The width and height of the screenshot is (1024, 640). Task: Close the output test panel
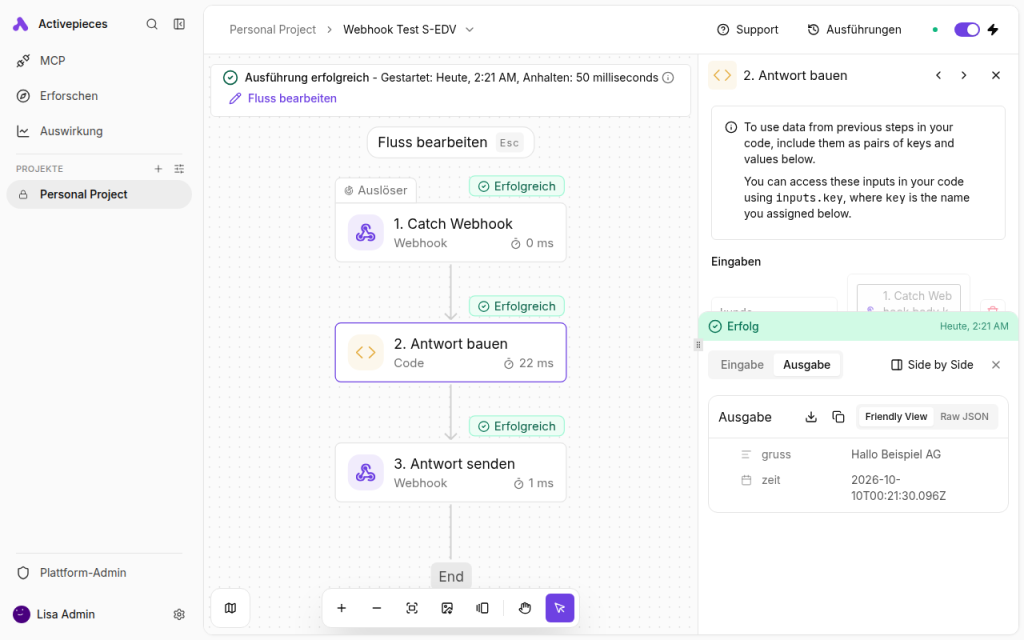point(996,365)
